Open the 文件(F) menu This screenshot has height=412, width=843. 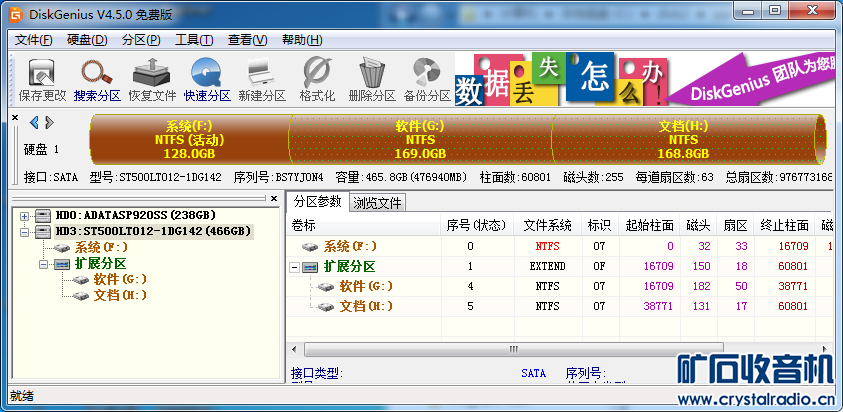(x=34, y=40)
